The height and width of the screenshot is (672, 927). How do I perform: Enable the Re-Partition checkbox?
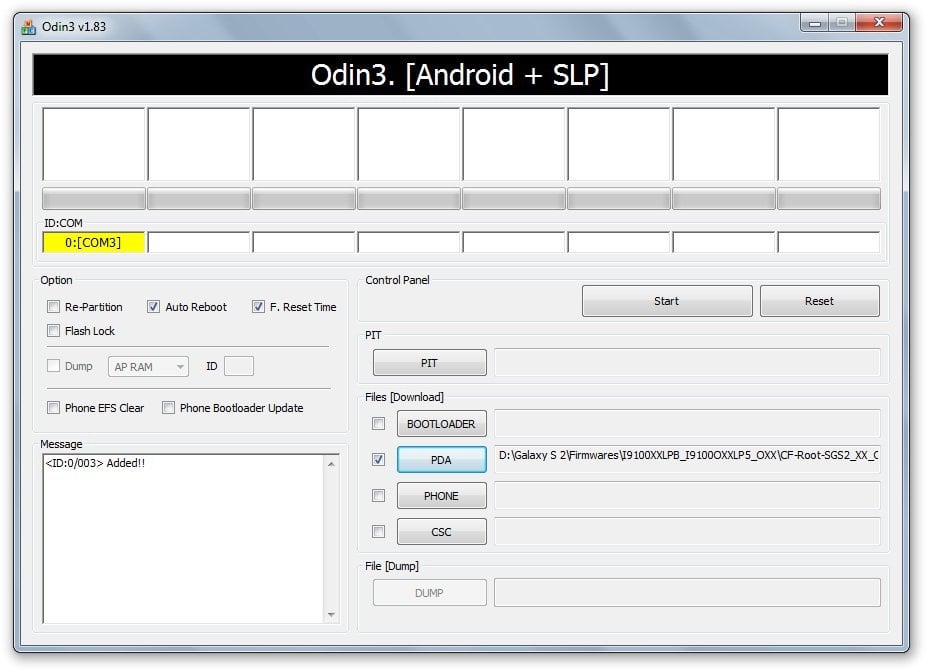click(x=54, y=307)
